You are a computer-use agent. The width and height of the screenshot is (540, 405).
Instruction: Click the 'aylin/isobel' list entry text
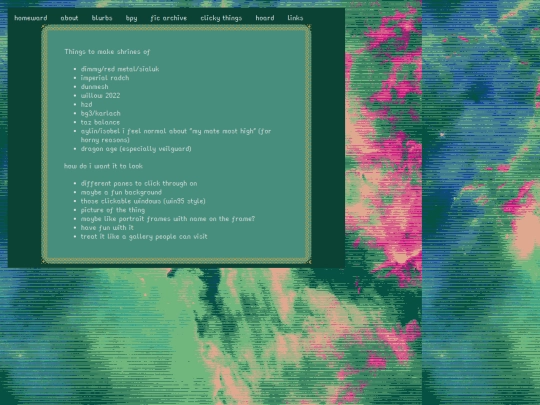(x=176, y=135)
